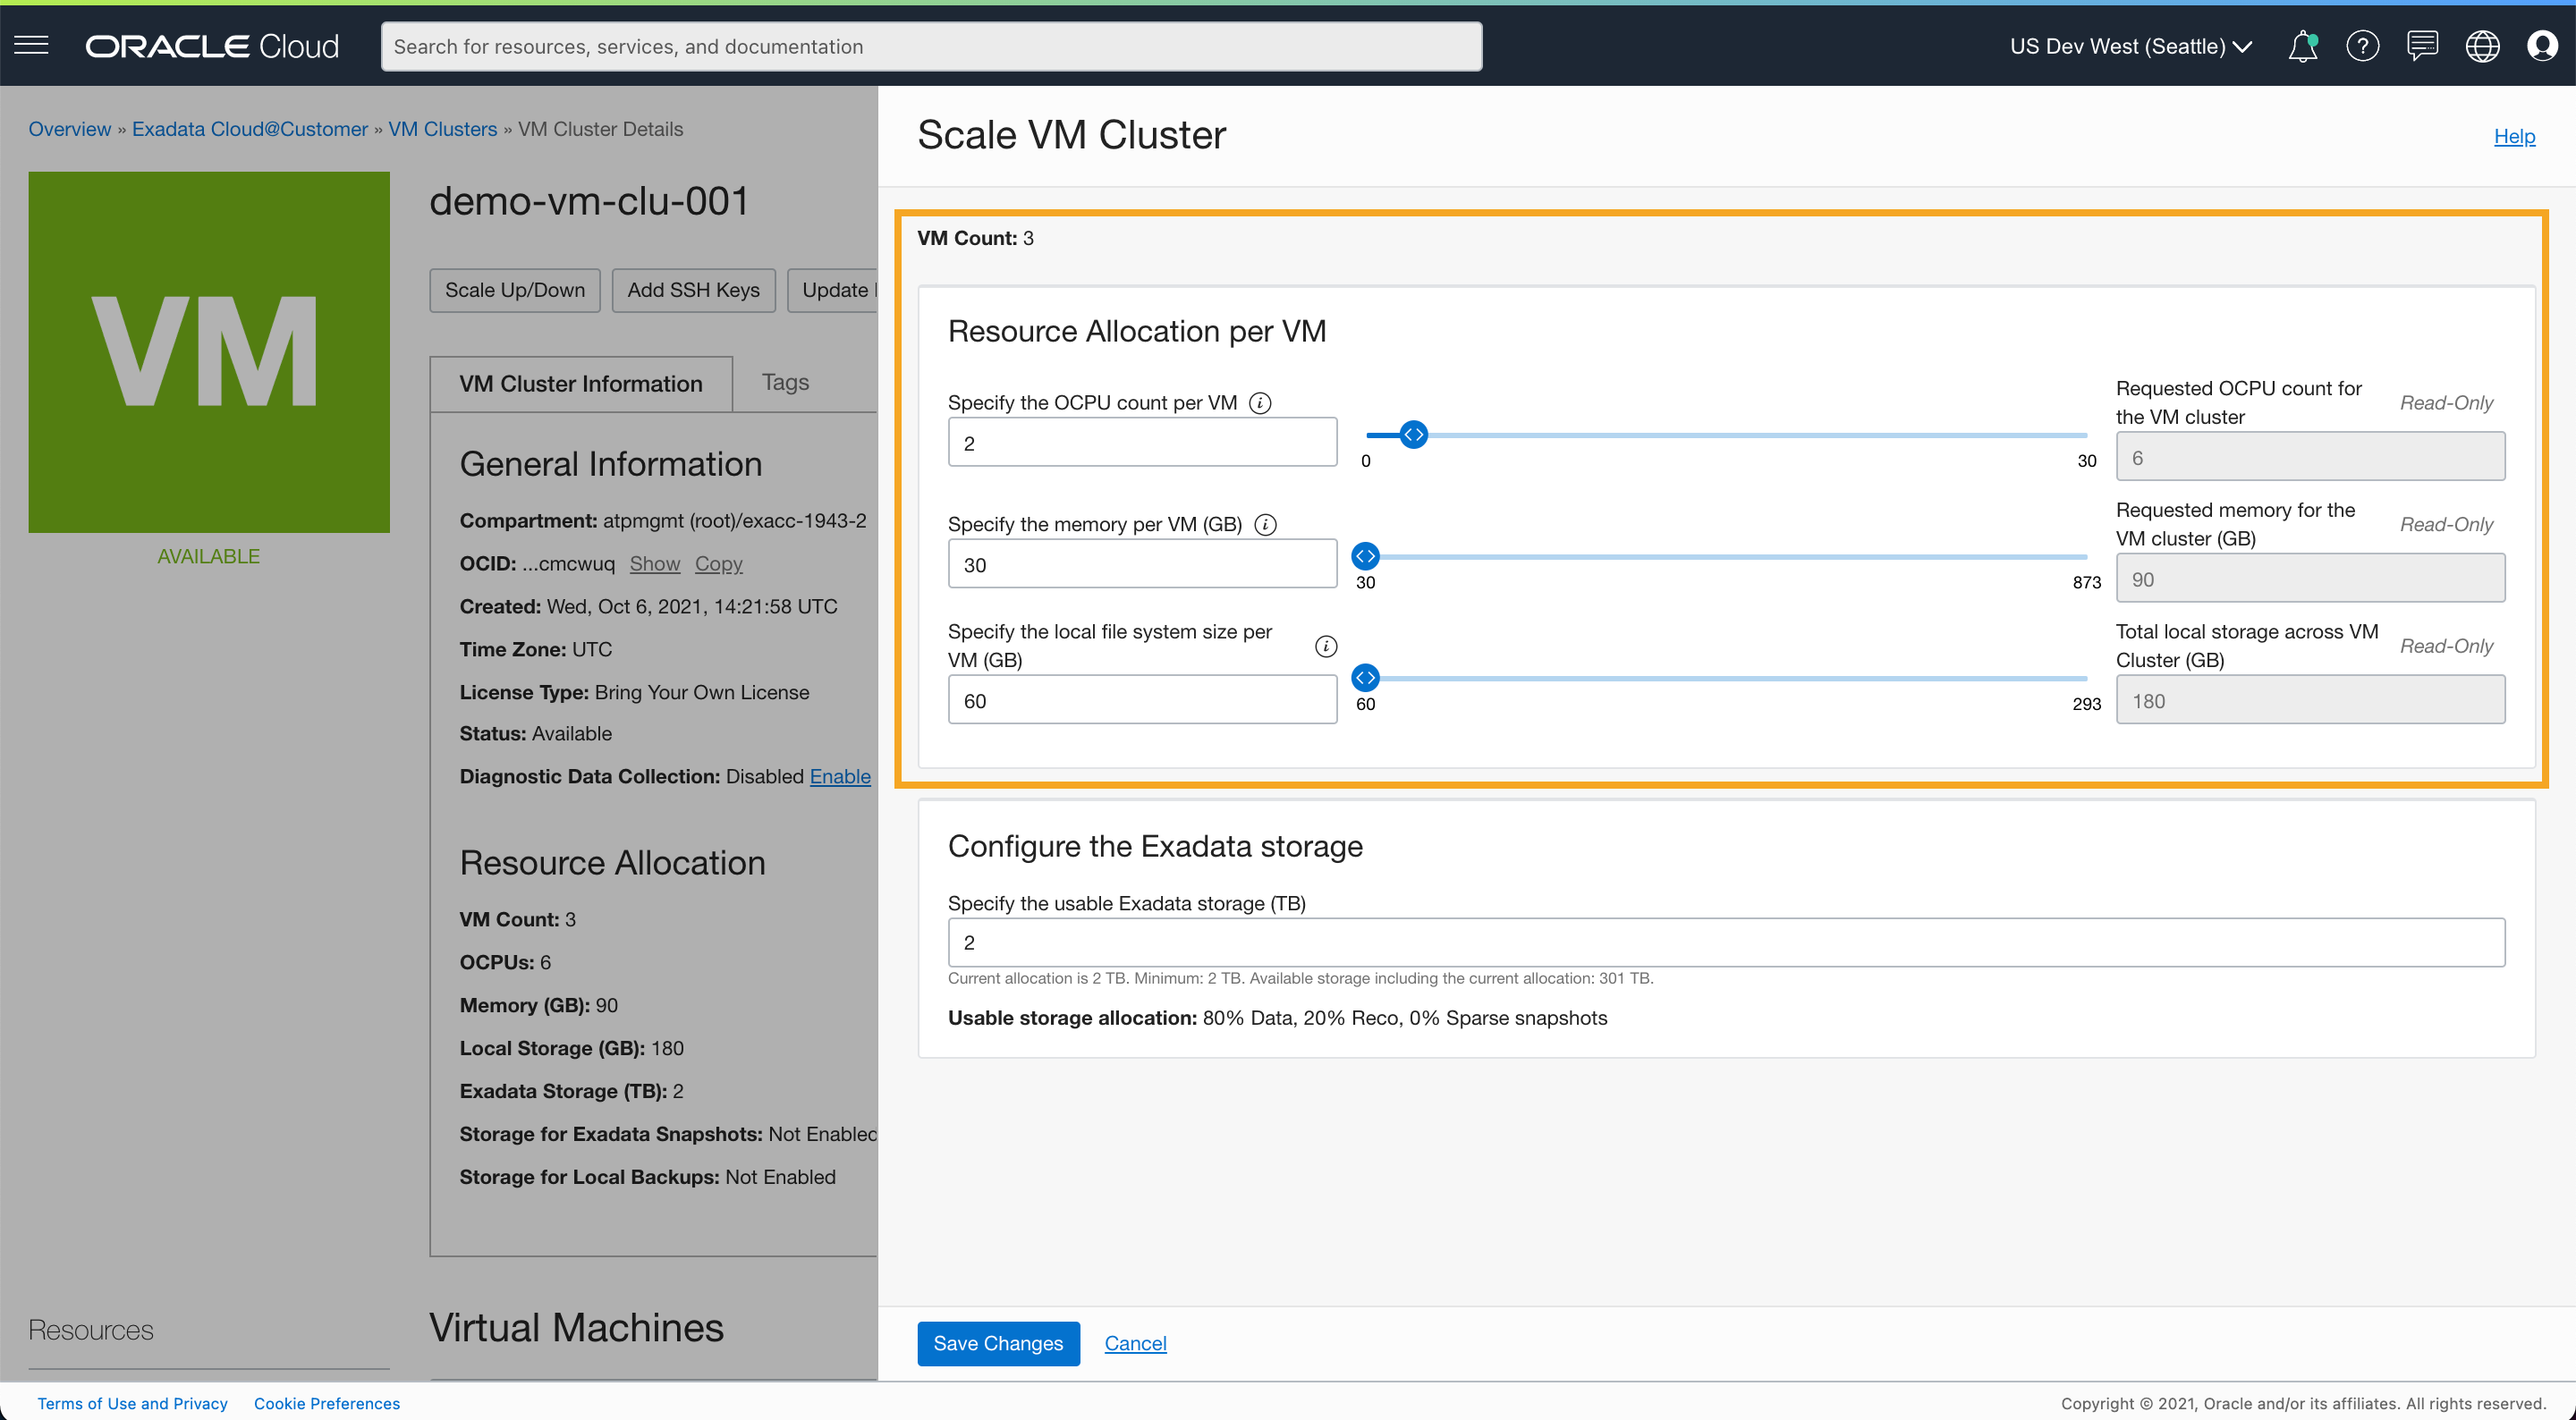This screenshot has height=1420, width=2576.
Task: Click memory per VM info icon
Action: 1265,525
